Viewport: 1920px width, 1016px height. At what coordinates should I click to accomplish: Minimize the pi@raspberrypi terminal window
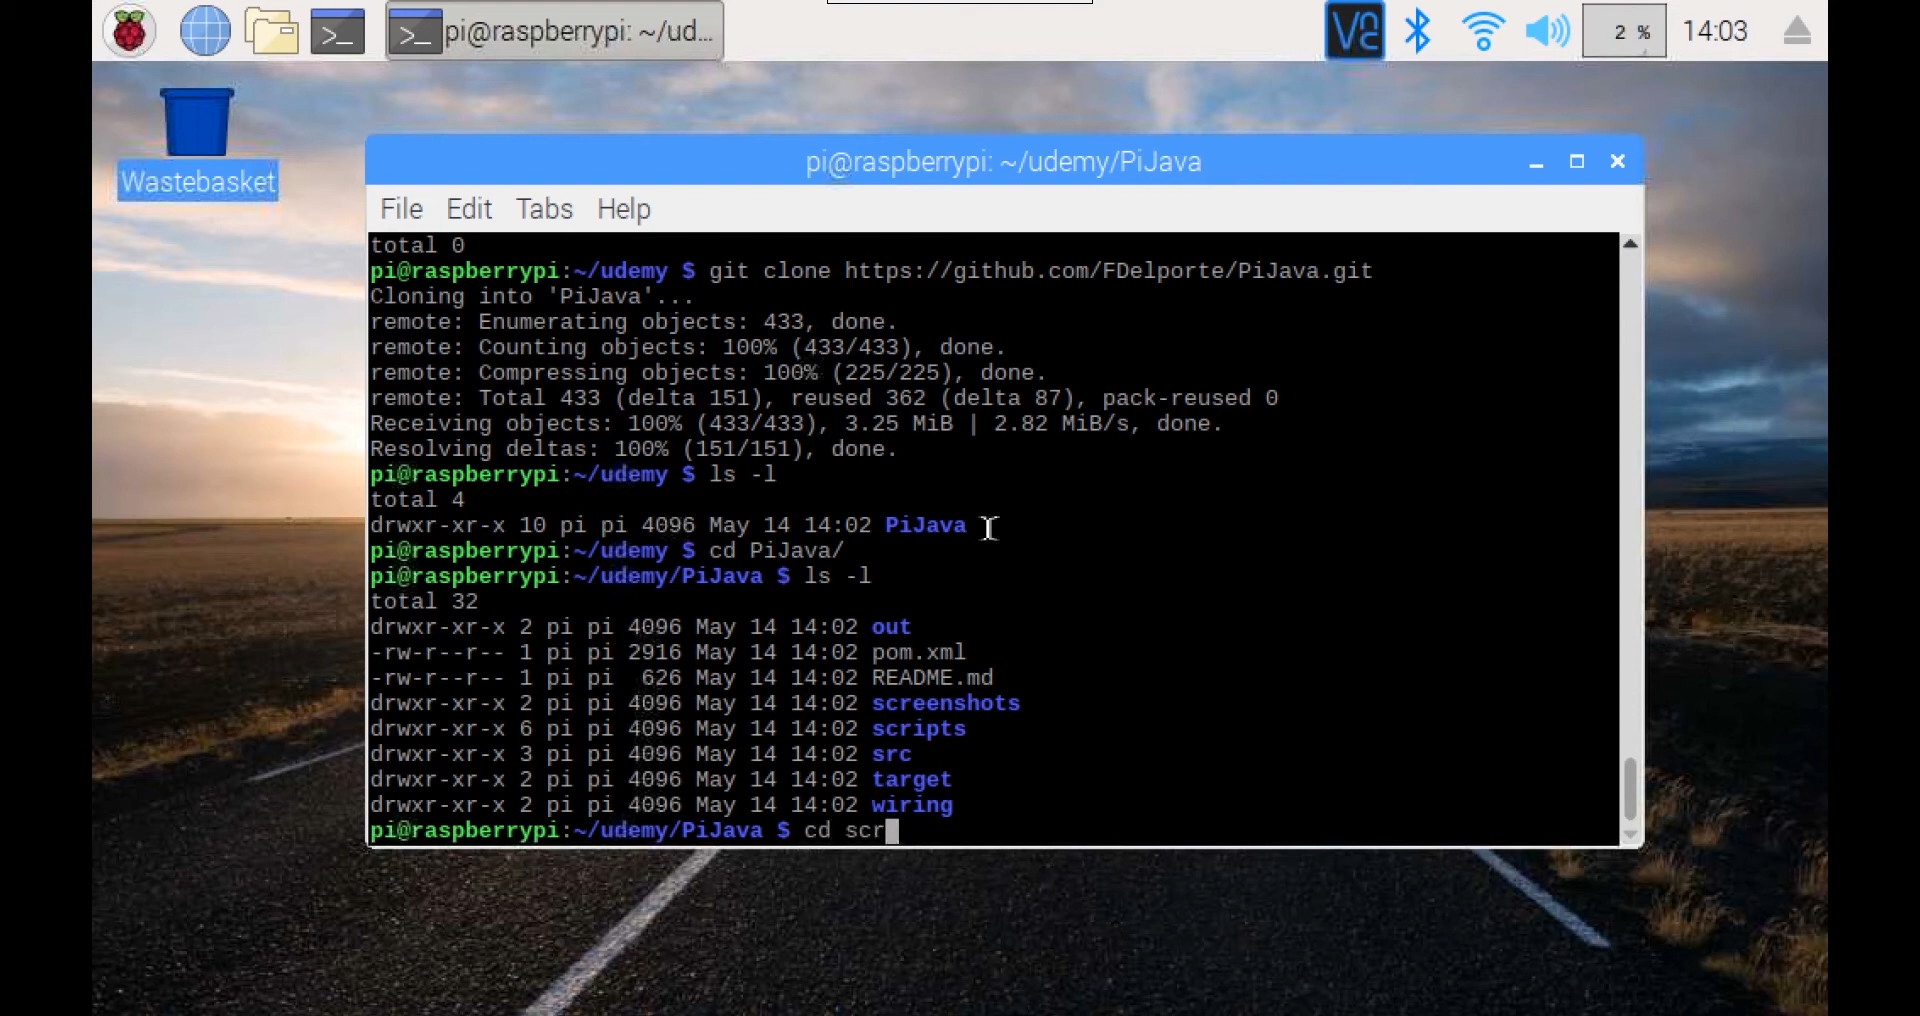pos(1536,161)
